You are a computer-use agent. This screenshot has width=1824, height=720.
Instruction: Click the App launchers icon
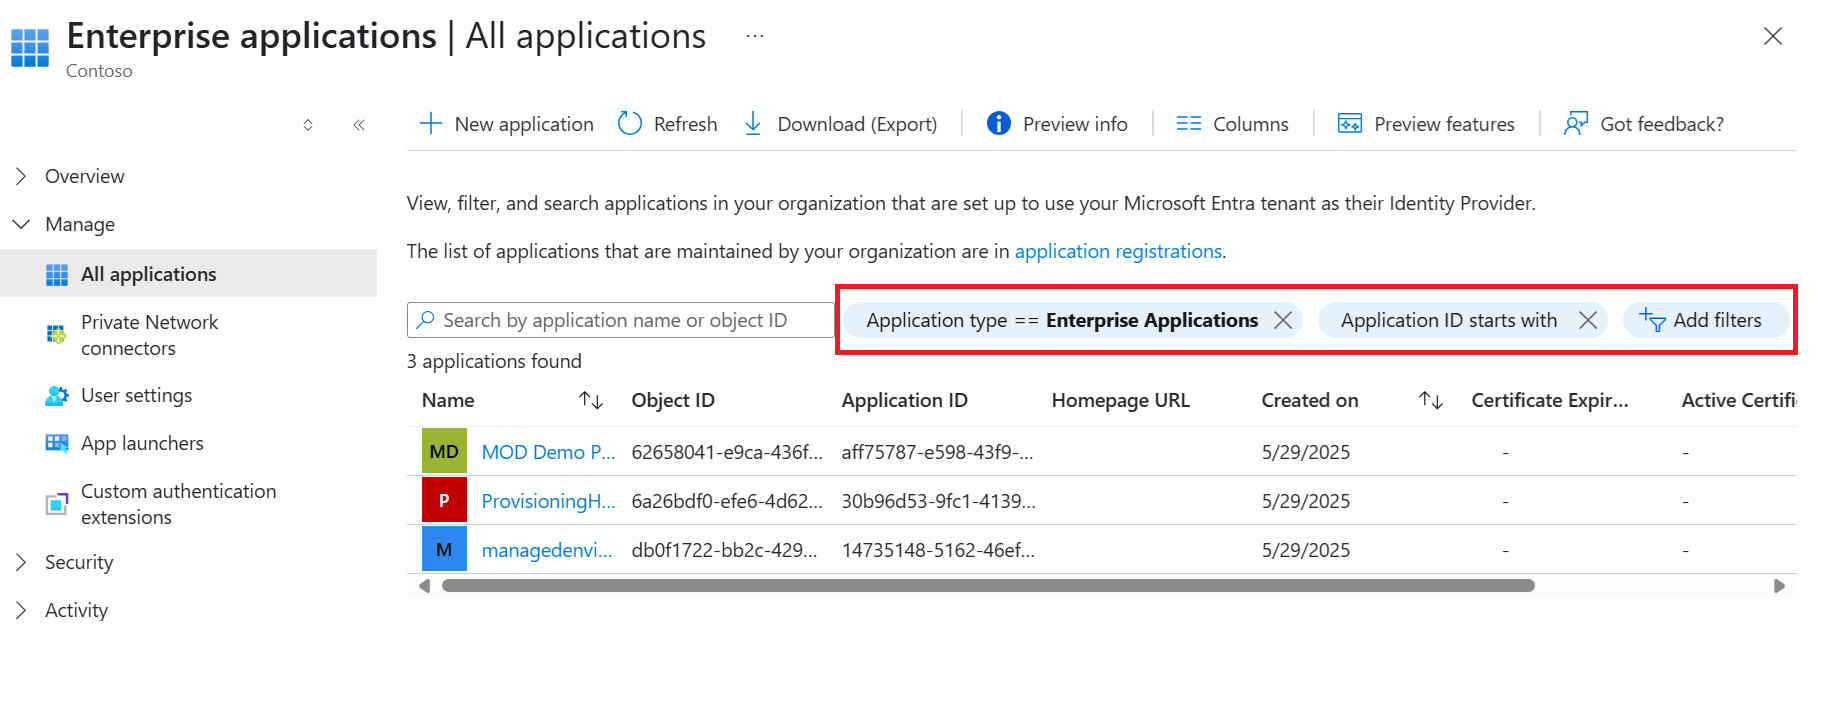57,443
